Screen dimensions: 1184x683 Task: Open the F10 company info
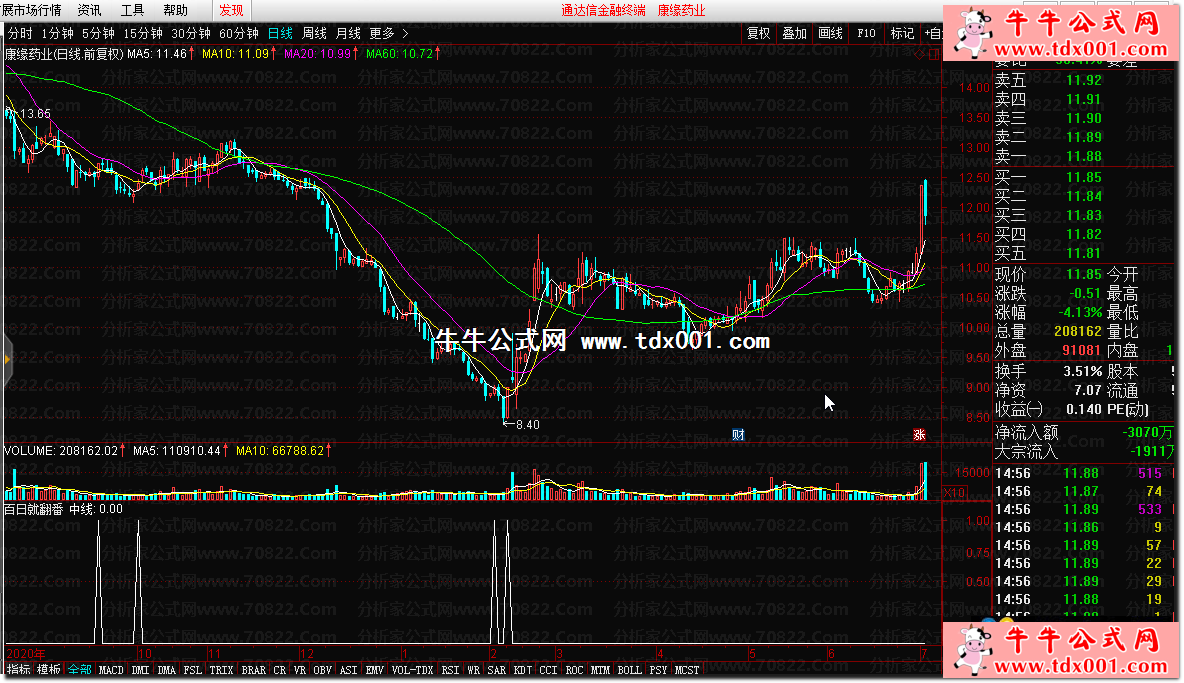click(x=866, y=33)
